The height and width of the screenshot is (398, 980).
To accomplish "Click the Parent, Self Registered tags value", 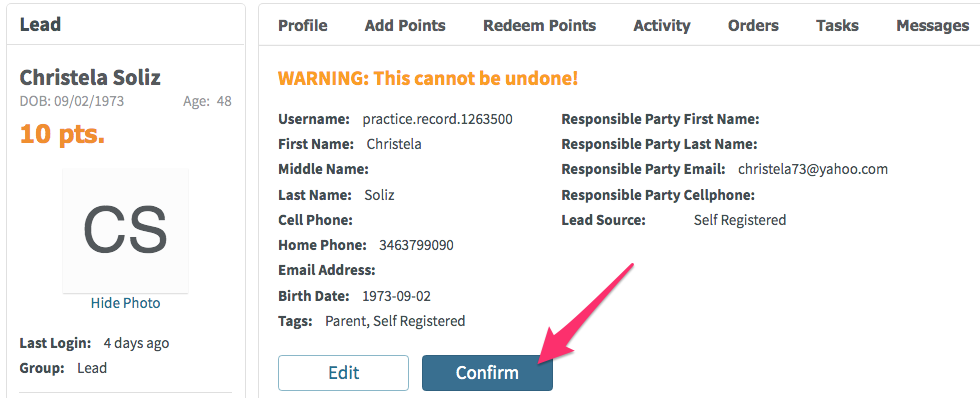I will 395,321.
